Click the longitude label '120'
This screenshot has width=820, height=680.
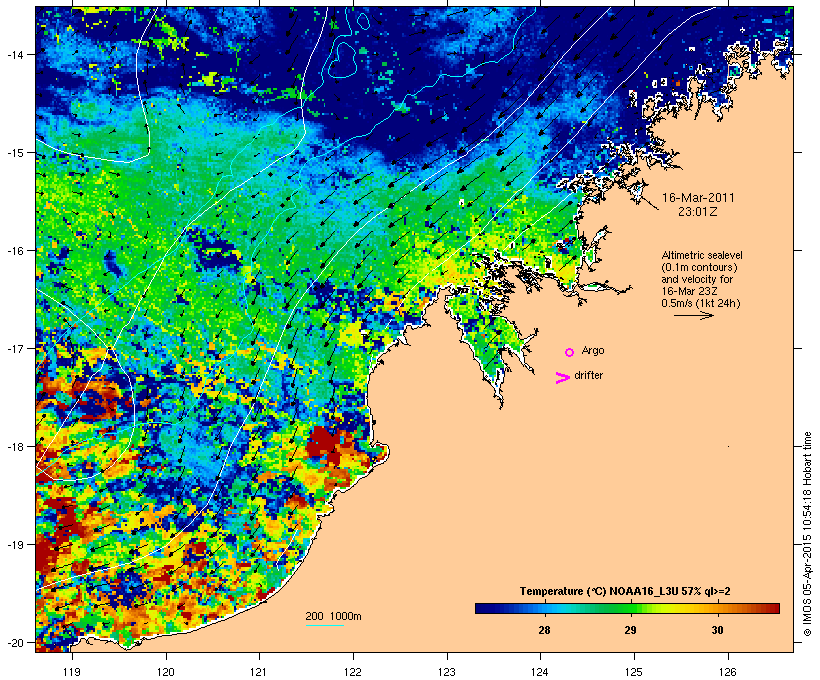pyautogui.click(x=166, y=672)
